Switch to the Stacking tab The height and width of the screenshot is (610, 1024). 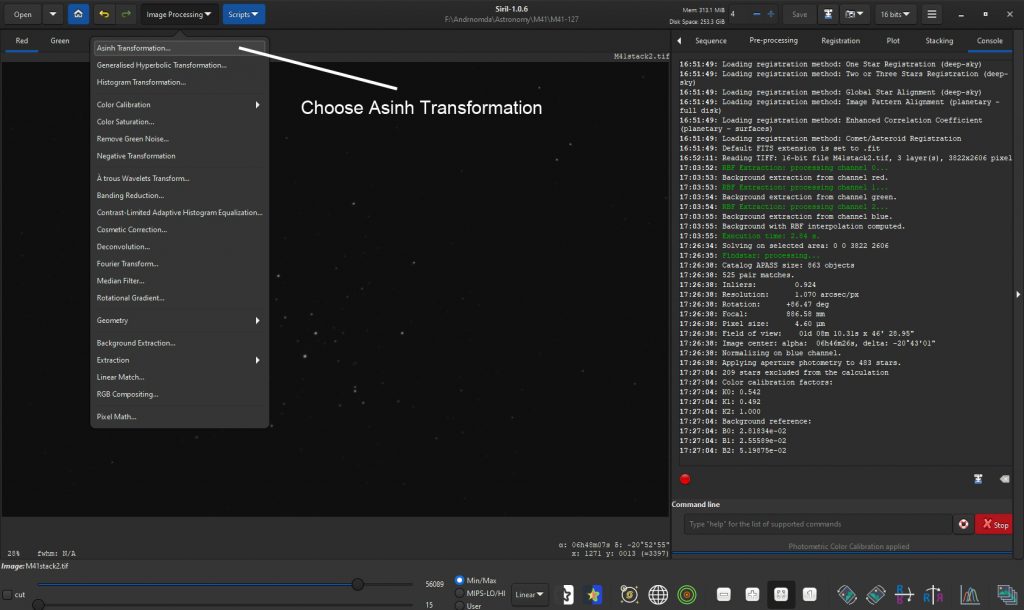pos(939,40)
